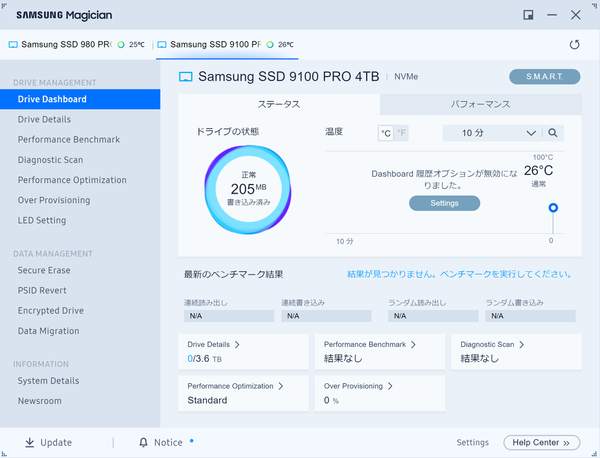Click the run benchmark link 結果が見つかりません
Image resolution: width=600 pixels, height=458 pixels.
(459, 274)
